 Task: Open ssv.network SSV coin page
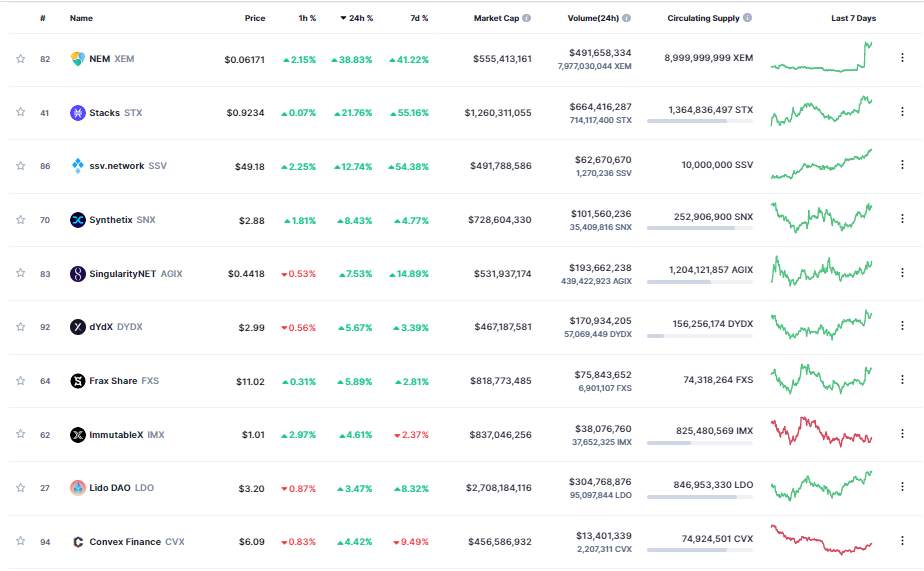(128, 166)
